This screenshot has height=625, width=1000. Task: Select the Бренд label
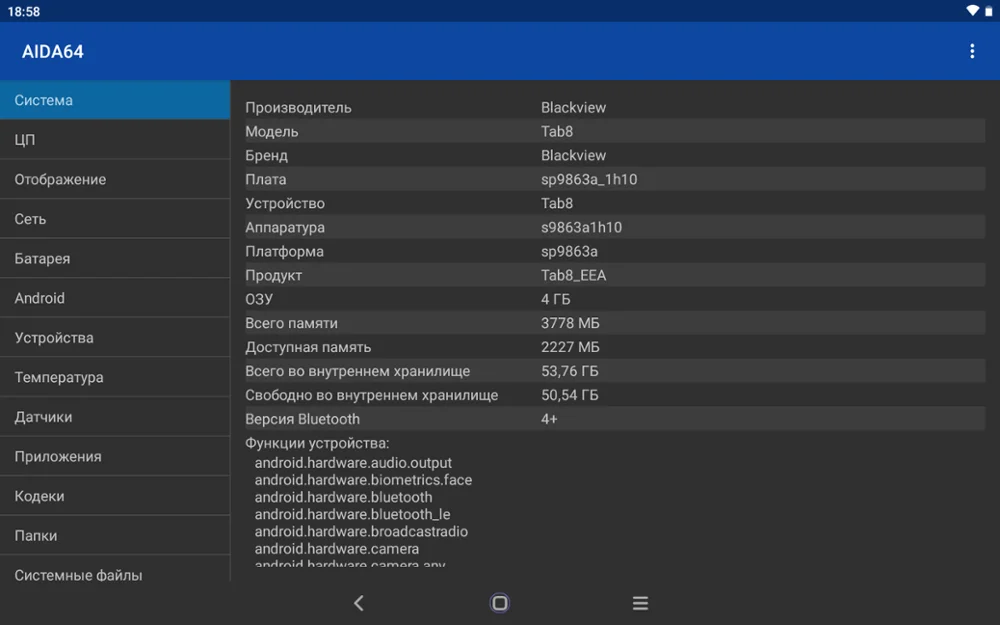tap(267, 156)
